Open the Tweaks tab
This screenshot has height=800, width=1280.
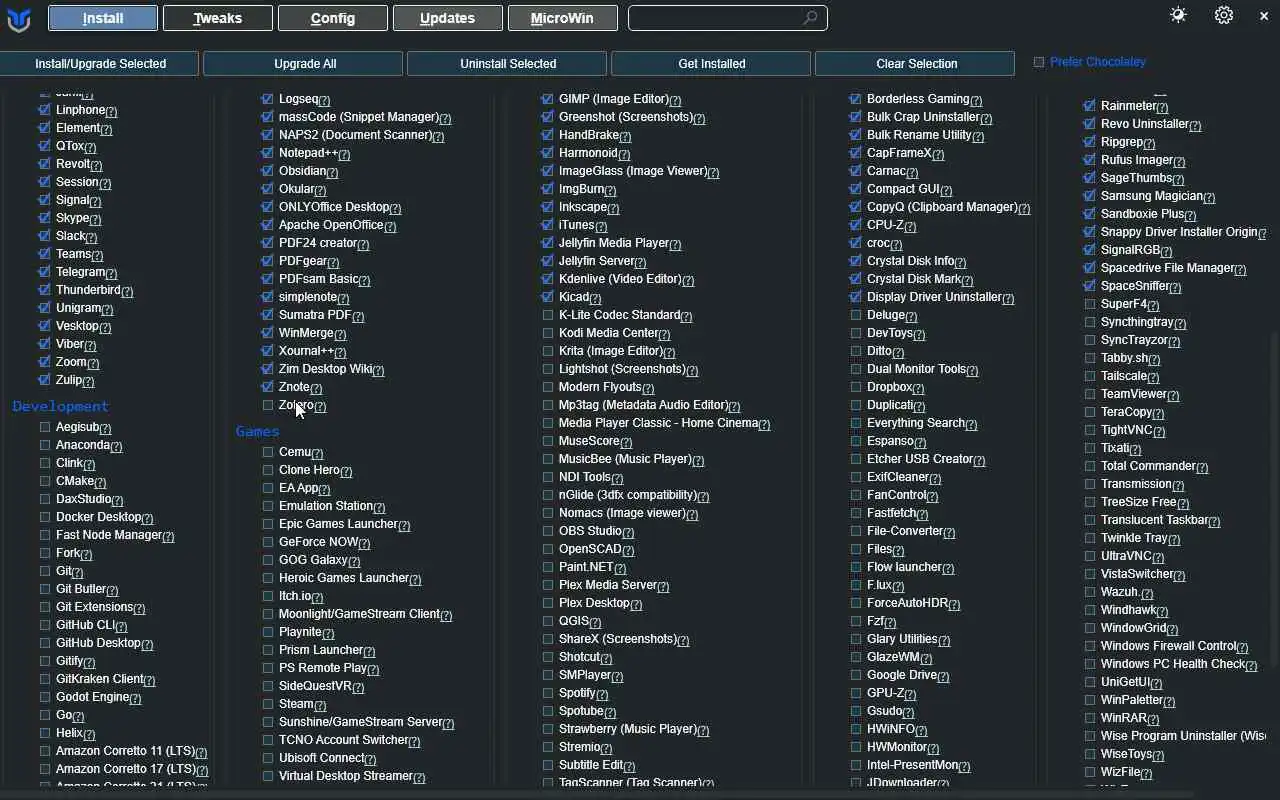click(218, 18)
